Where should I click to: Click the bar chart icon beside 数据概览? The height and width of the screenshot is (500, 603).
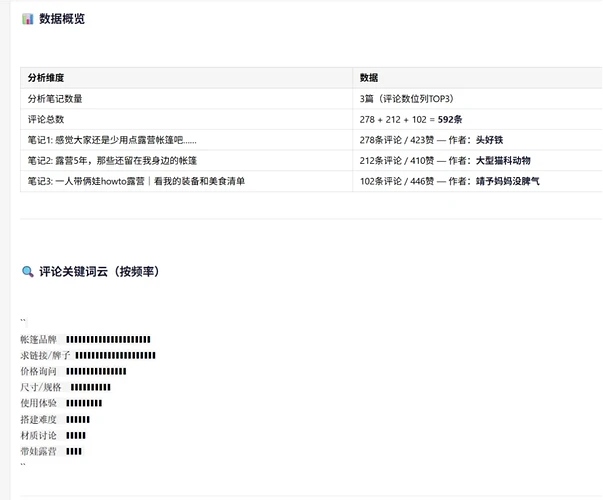(28, 19)
